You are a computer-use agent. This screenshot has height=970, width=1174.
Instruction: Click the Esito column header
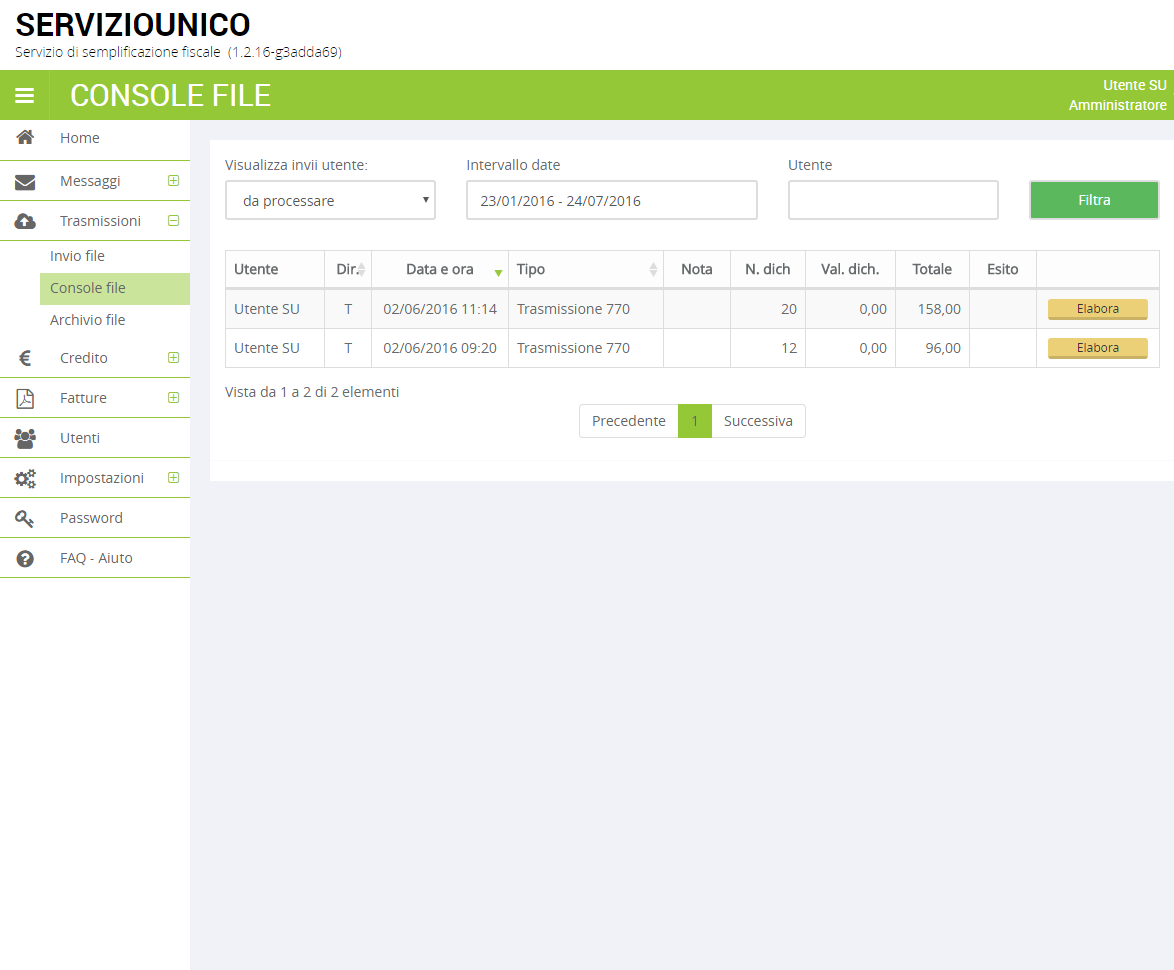1003,269
